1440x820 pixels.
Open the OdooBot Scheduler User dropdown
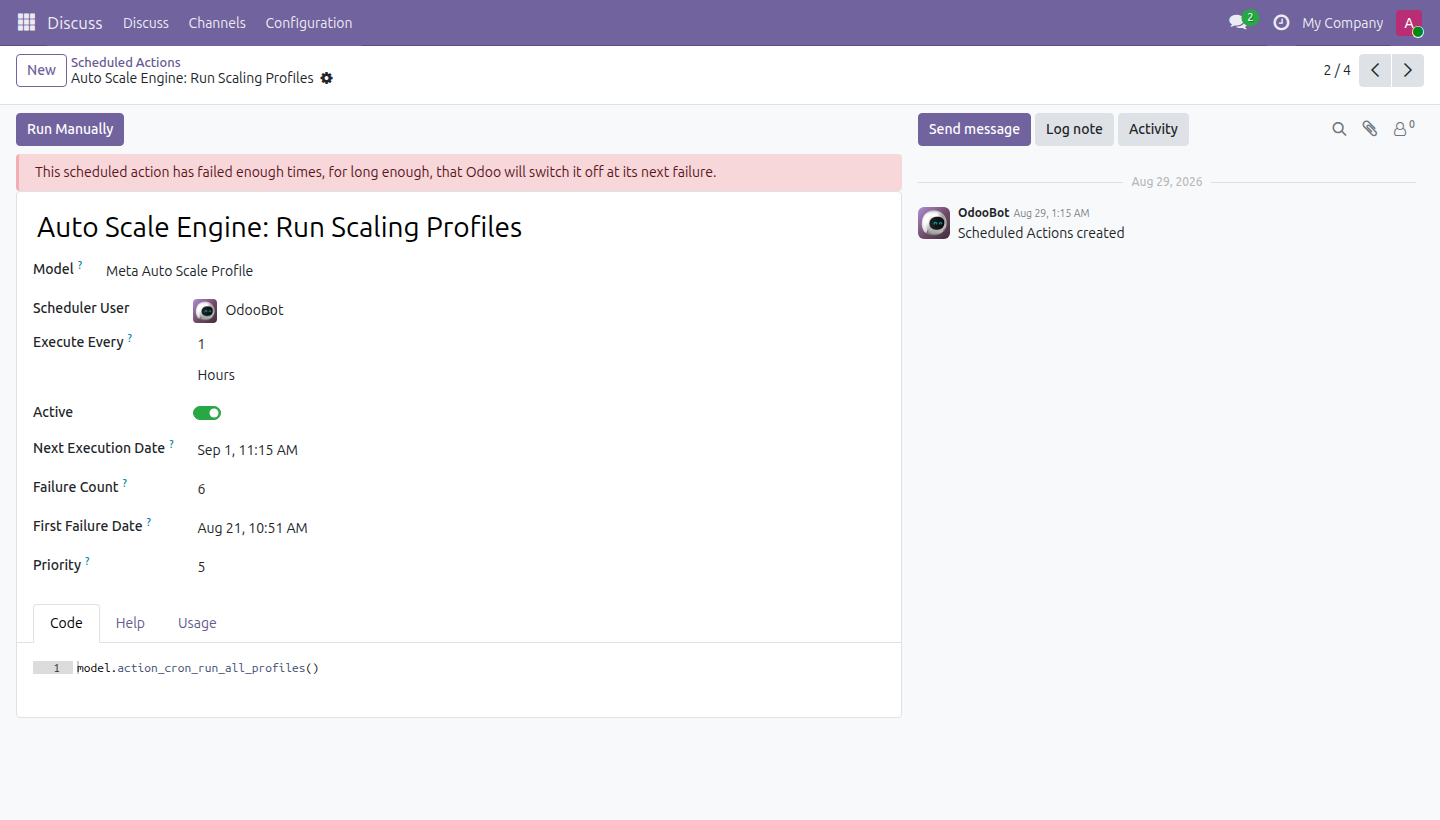pyautogui.click(x=551, y=311)
